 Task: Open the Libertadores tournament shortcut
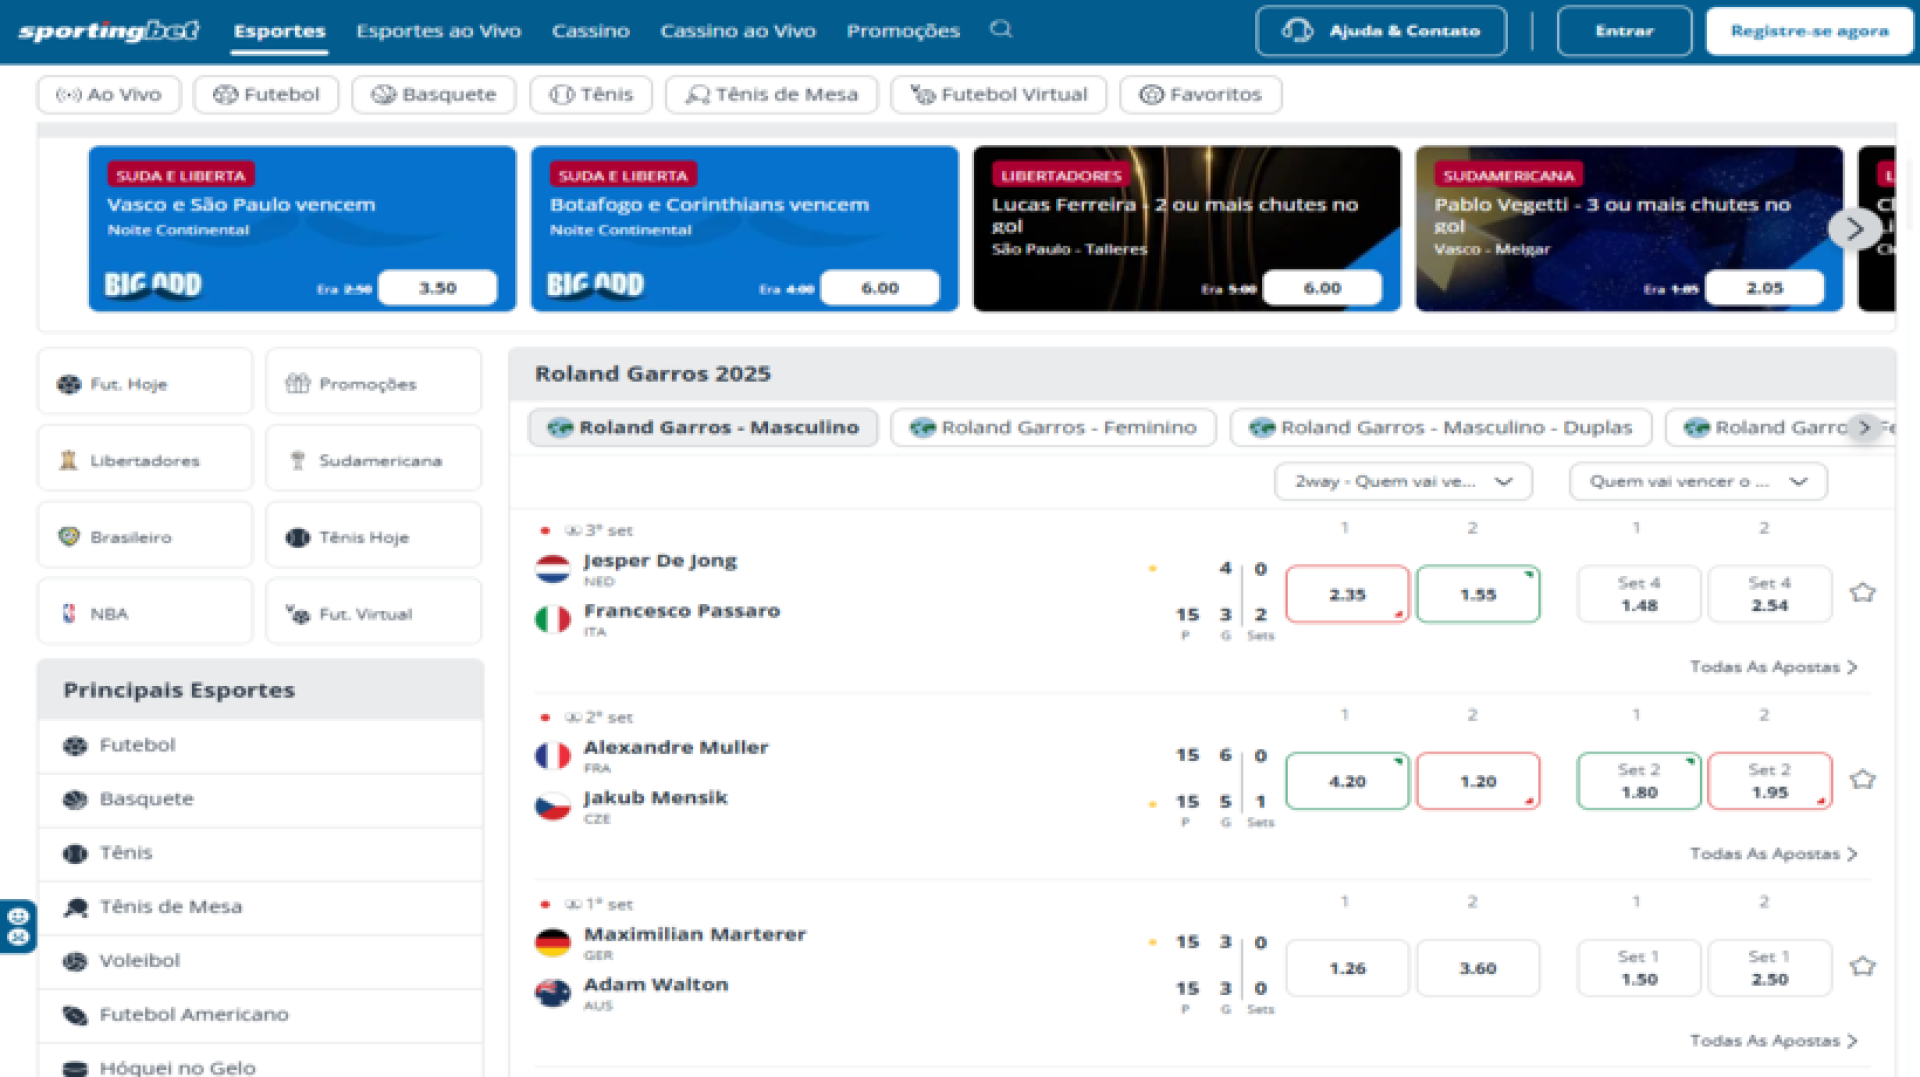point(144,459)
